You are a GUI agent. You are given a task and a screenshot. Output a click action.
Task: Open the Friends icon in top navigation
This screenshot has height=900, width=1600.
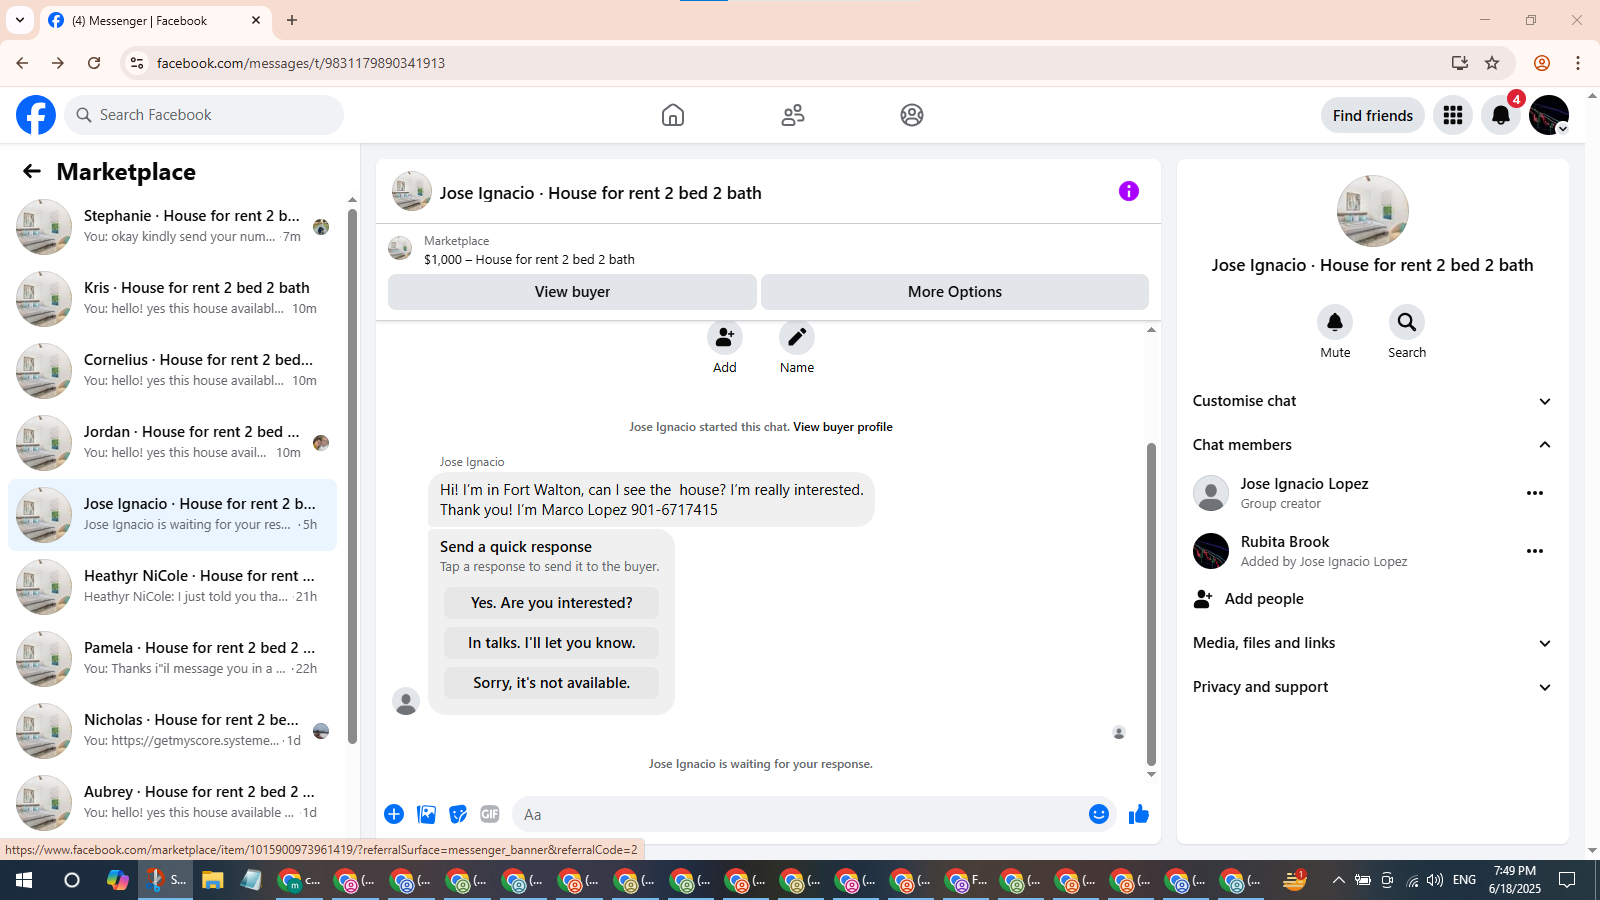point(793,115)
